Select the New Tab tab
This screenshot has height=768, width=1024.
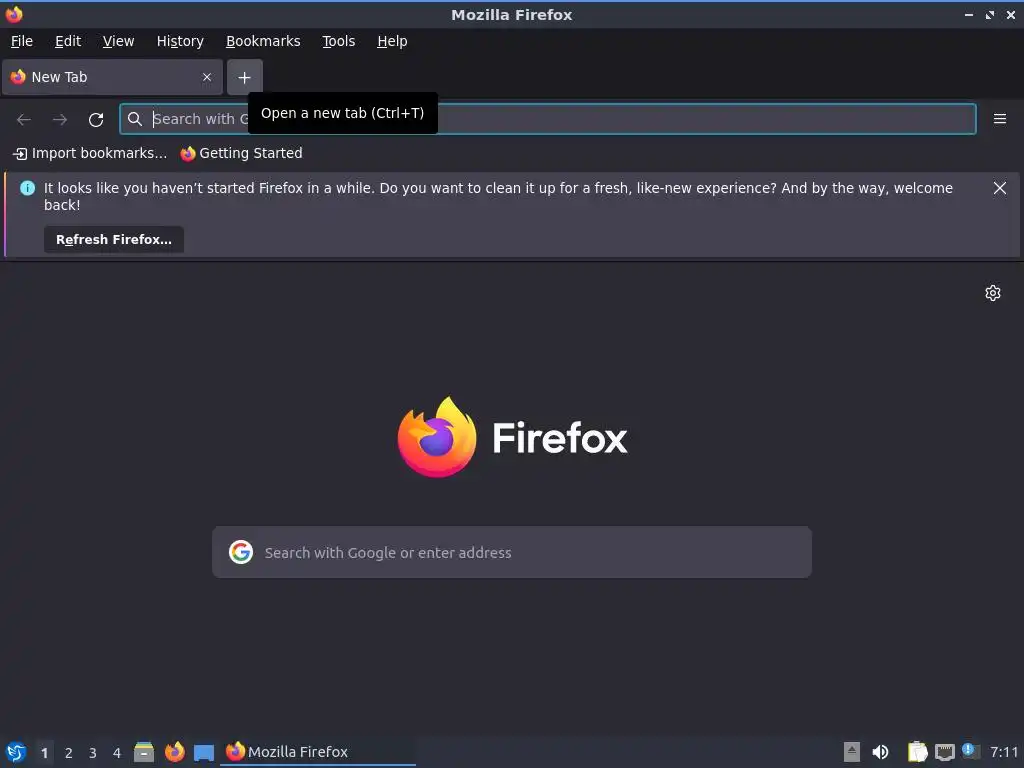[112, 77]
